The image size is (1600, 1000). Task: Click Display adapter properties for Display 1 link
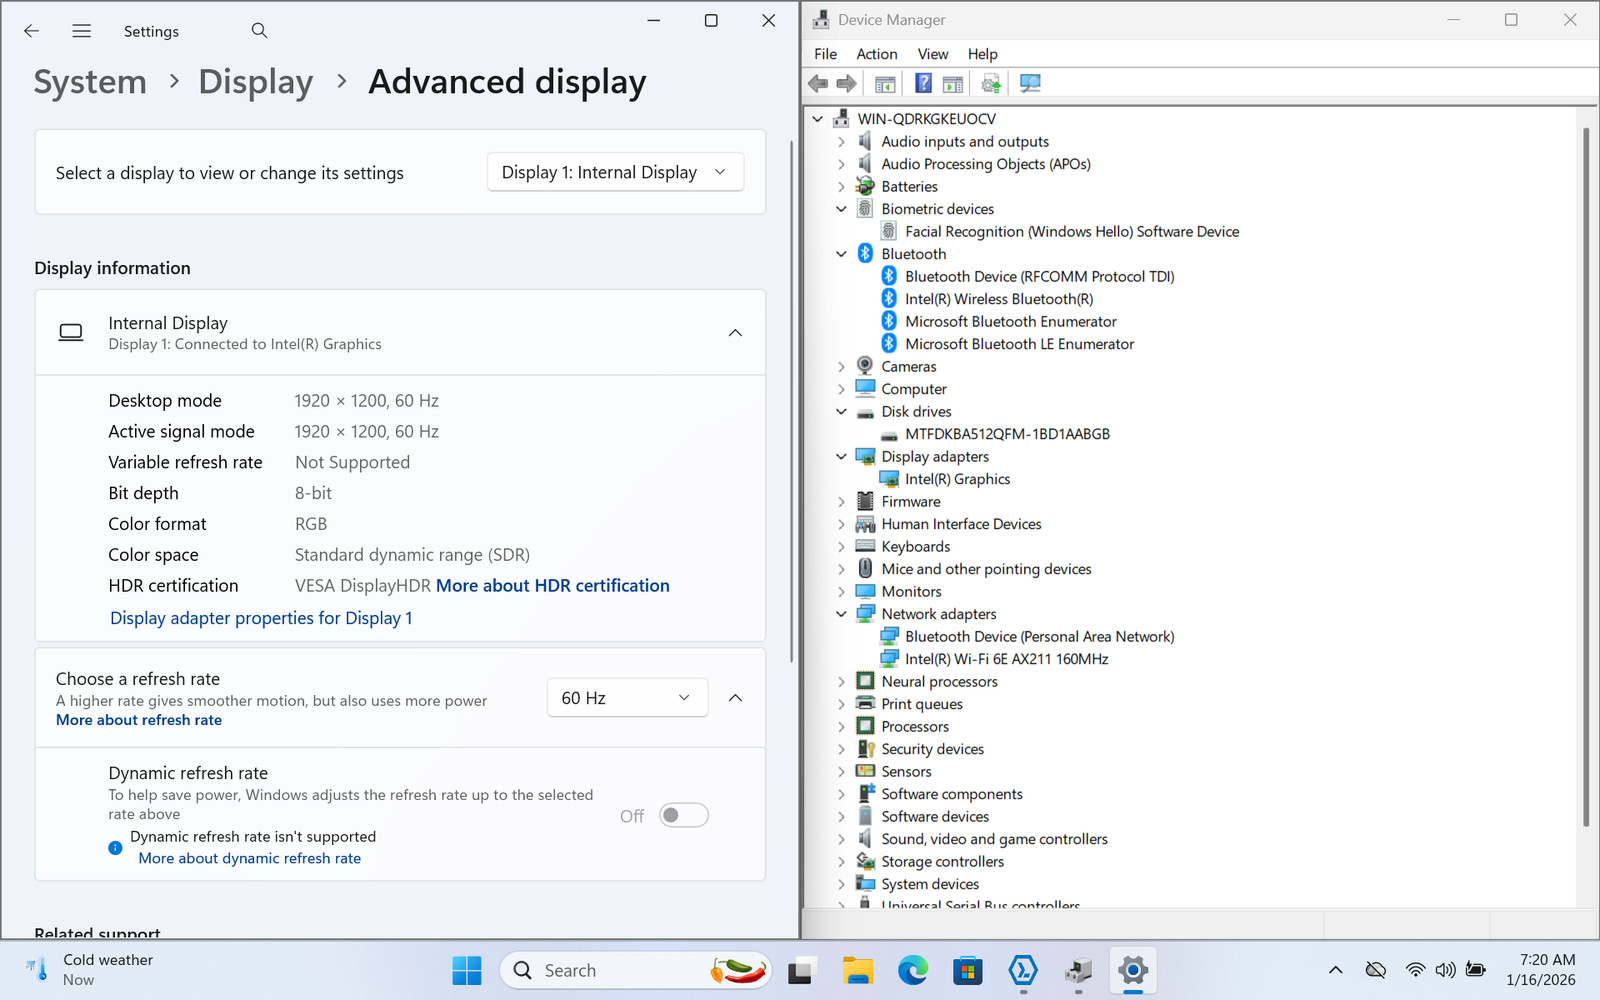(261, 618)
